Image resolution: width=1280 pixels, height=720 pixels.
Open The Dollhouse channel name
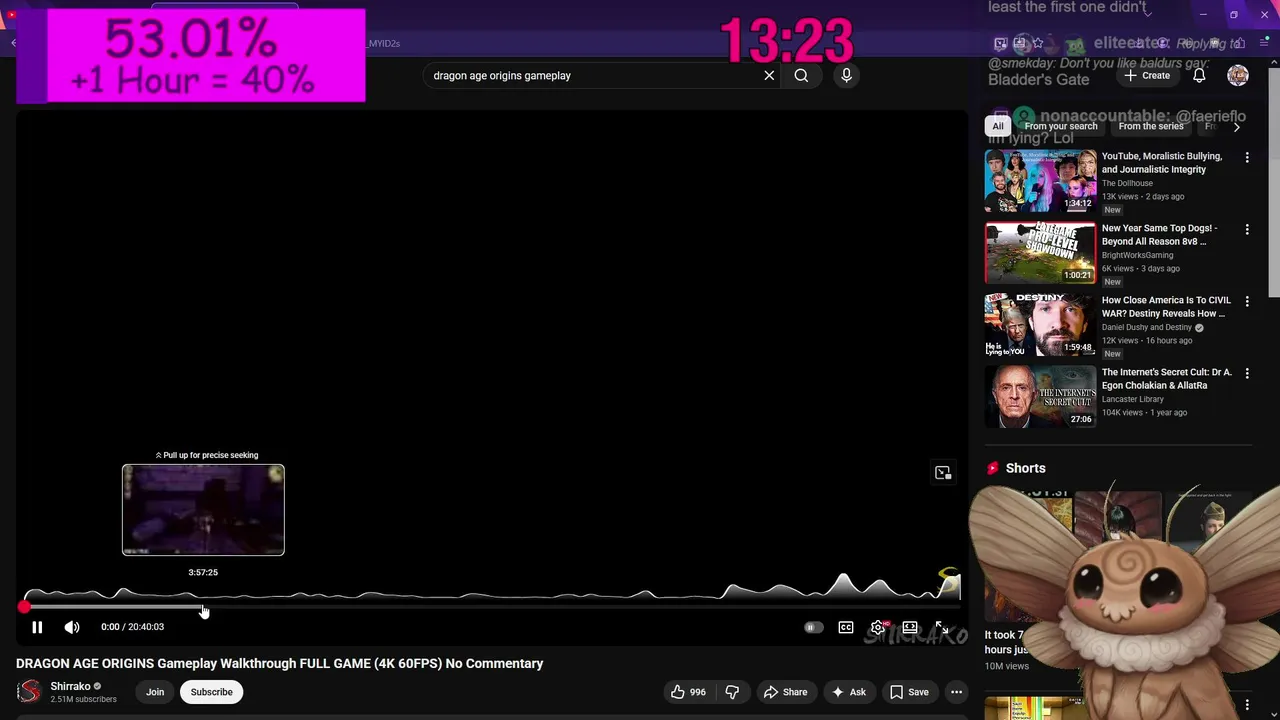pos(1127,183)
